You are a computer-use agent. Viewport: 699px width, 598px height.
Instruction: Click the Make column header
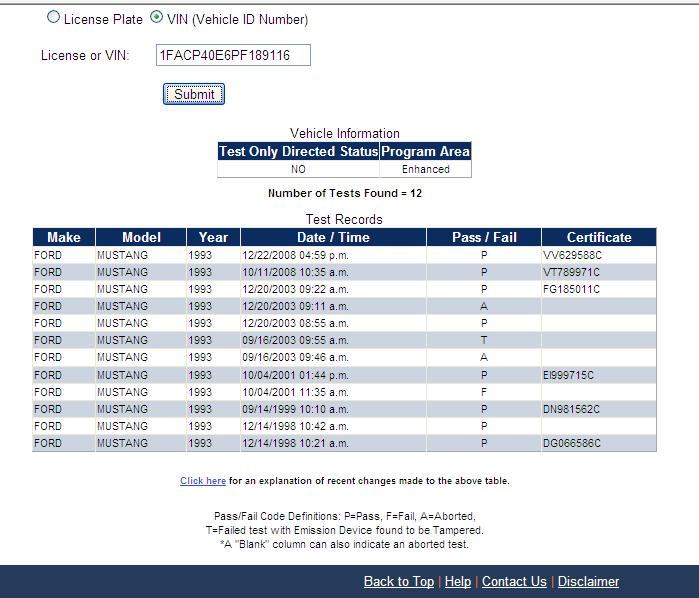coord(63,237)
